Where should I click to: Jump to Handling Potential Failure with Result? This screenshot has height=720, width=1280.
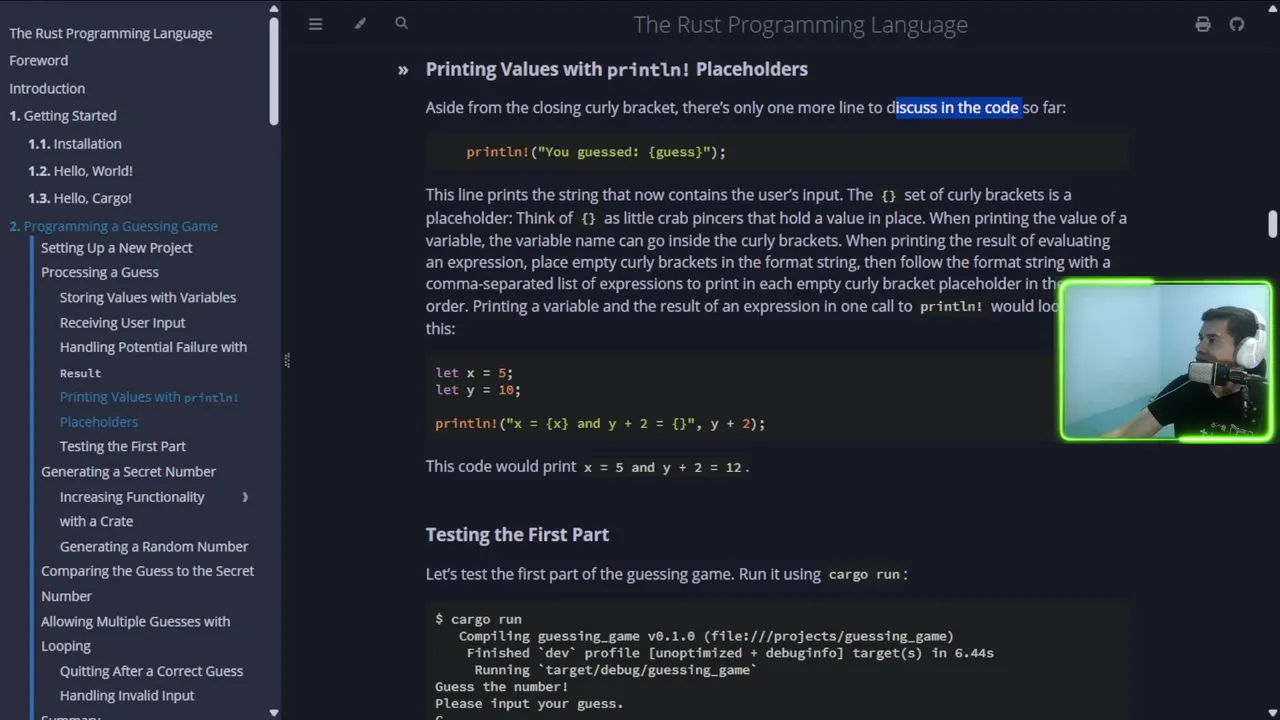tap(153, 359)
